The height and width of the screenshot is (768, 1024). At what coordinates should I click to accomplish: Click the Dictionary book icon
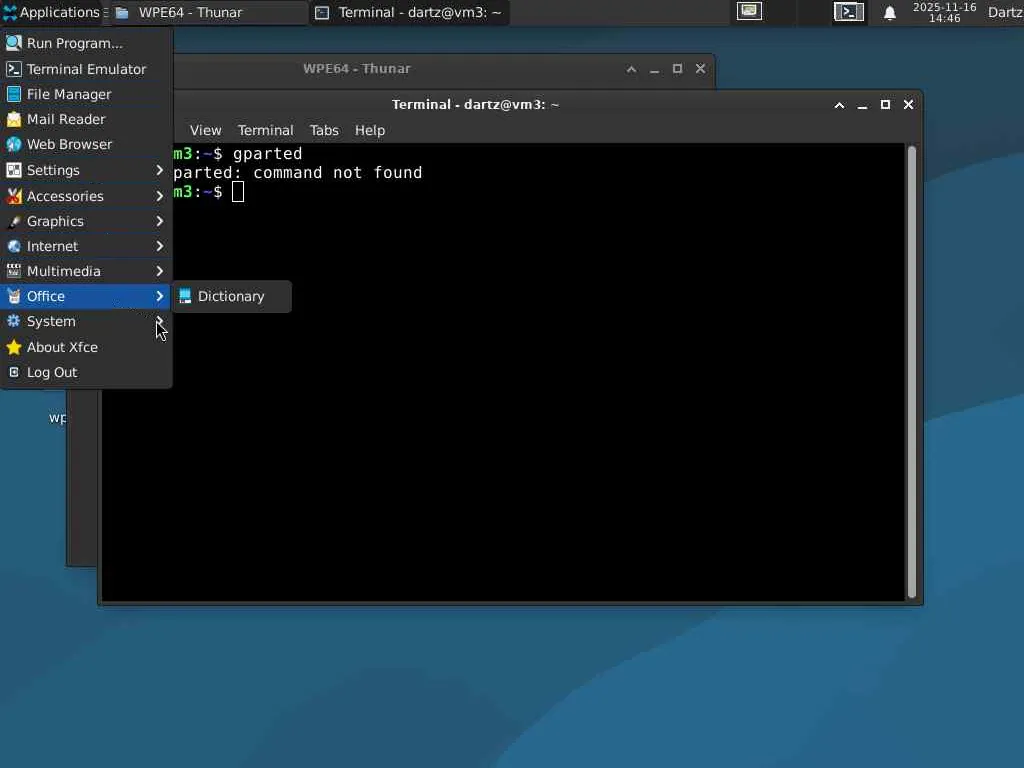(x=185, y=296)
